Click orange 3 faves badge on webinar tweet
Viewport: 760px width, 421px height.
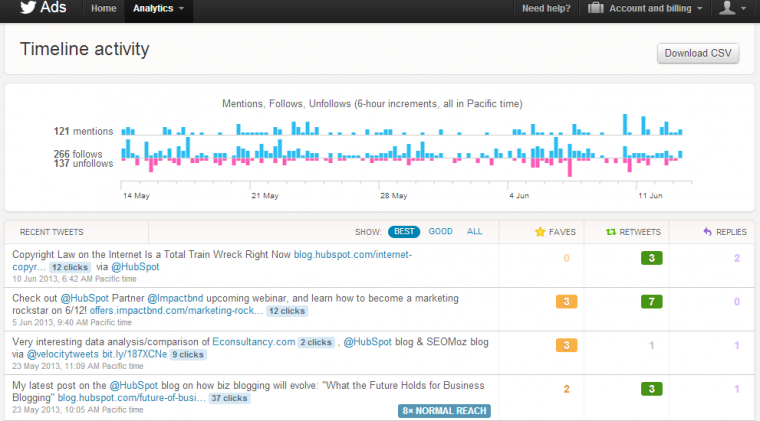[x=566, y=302]
